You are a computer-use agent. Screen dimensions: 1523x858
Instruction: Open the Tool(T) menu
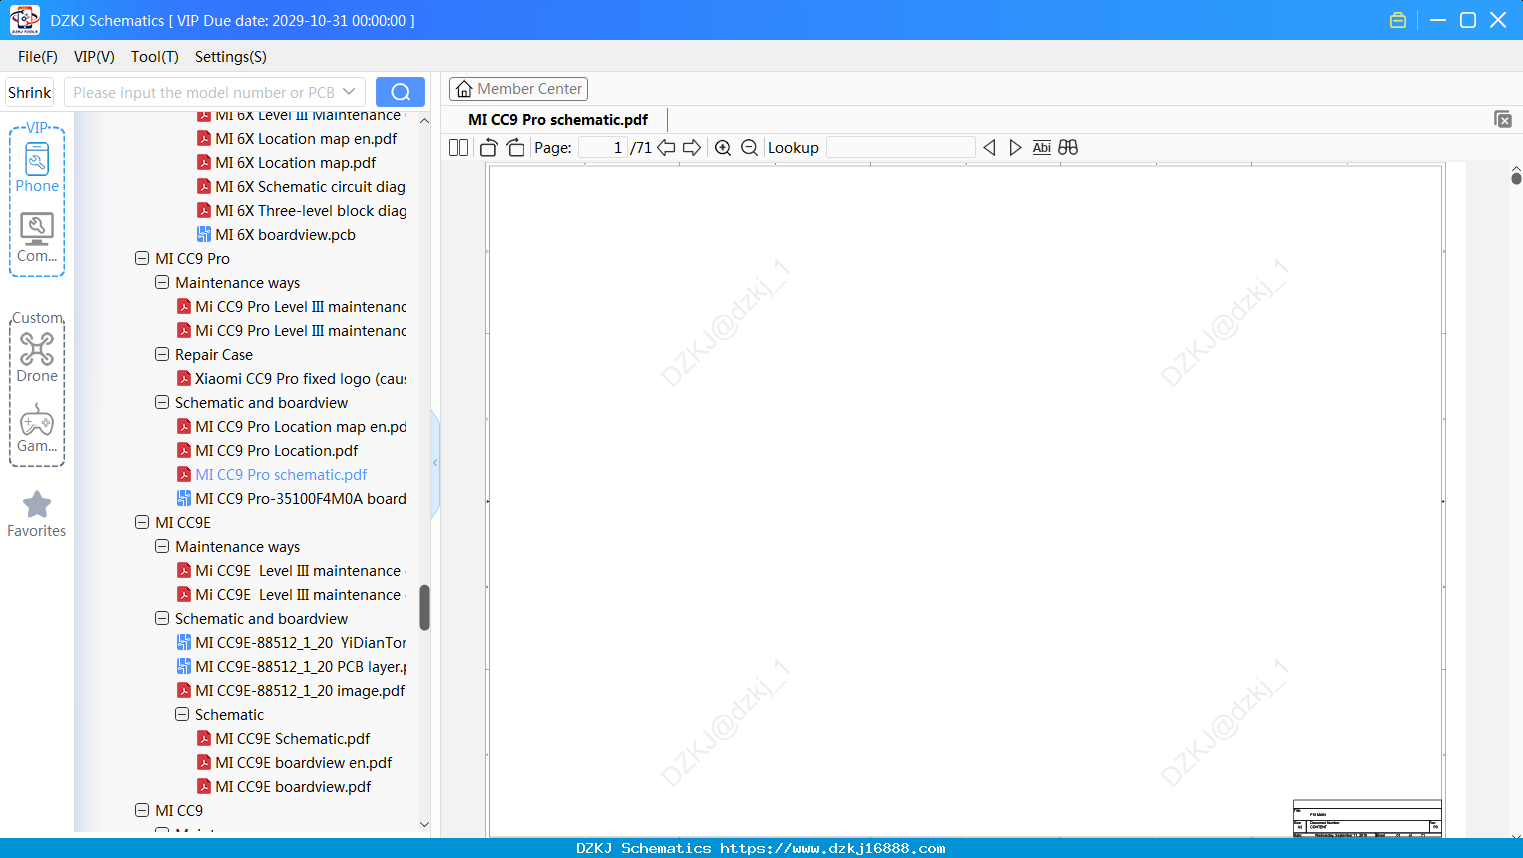pyautogui.click(x=155, y=57)
